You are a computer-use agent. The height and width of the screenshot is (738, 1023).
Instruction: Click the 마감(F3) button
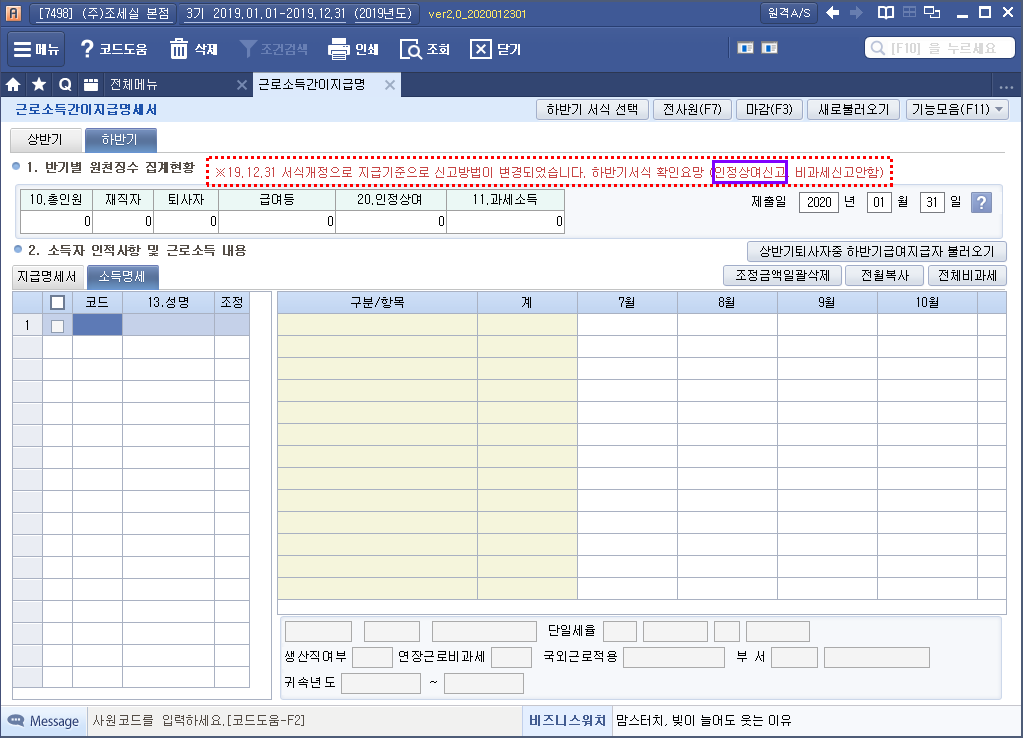(769, 110)
